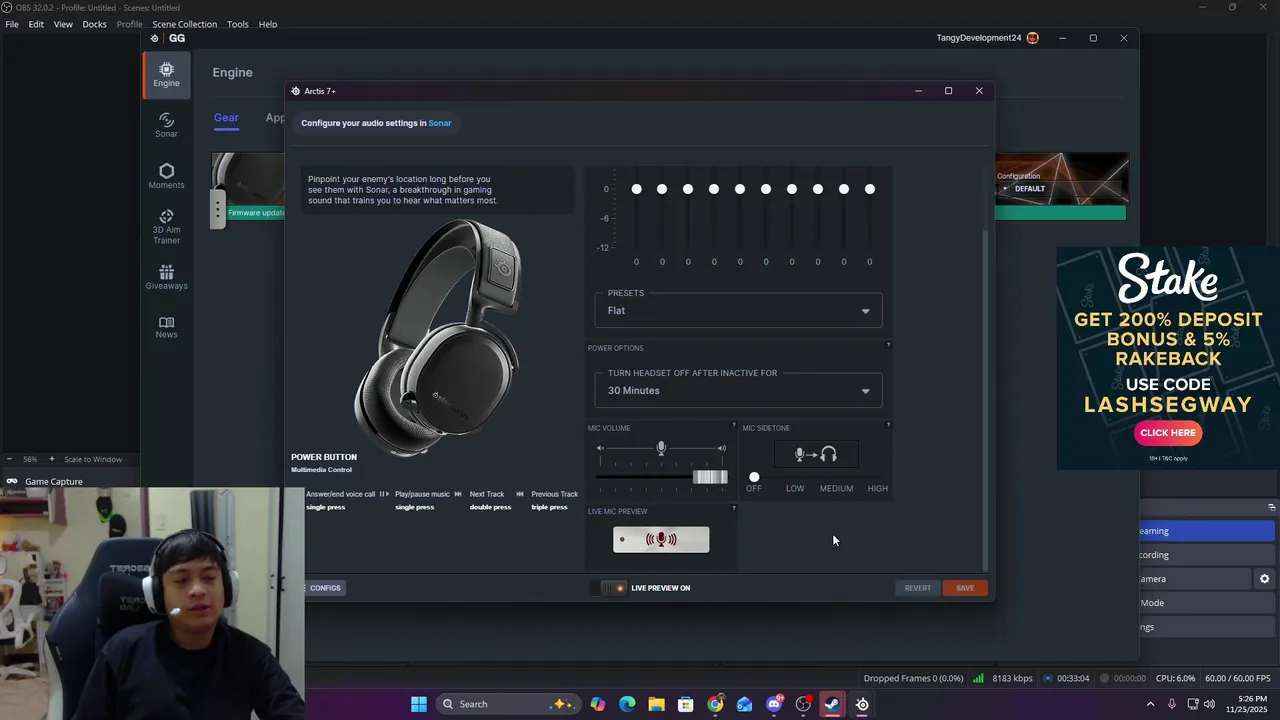This screenshot has width=1280, height=720.
Task: Click CLICK HERE on the Stake ad
Action: [1168, 433]
